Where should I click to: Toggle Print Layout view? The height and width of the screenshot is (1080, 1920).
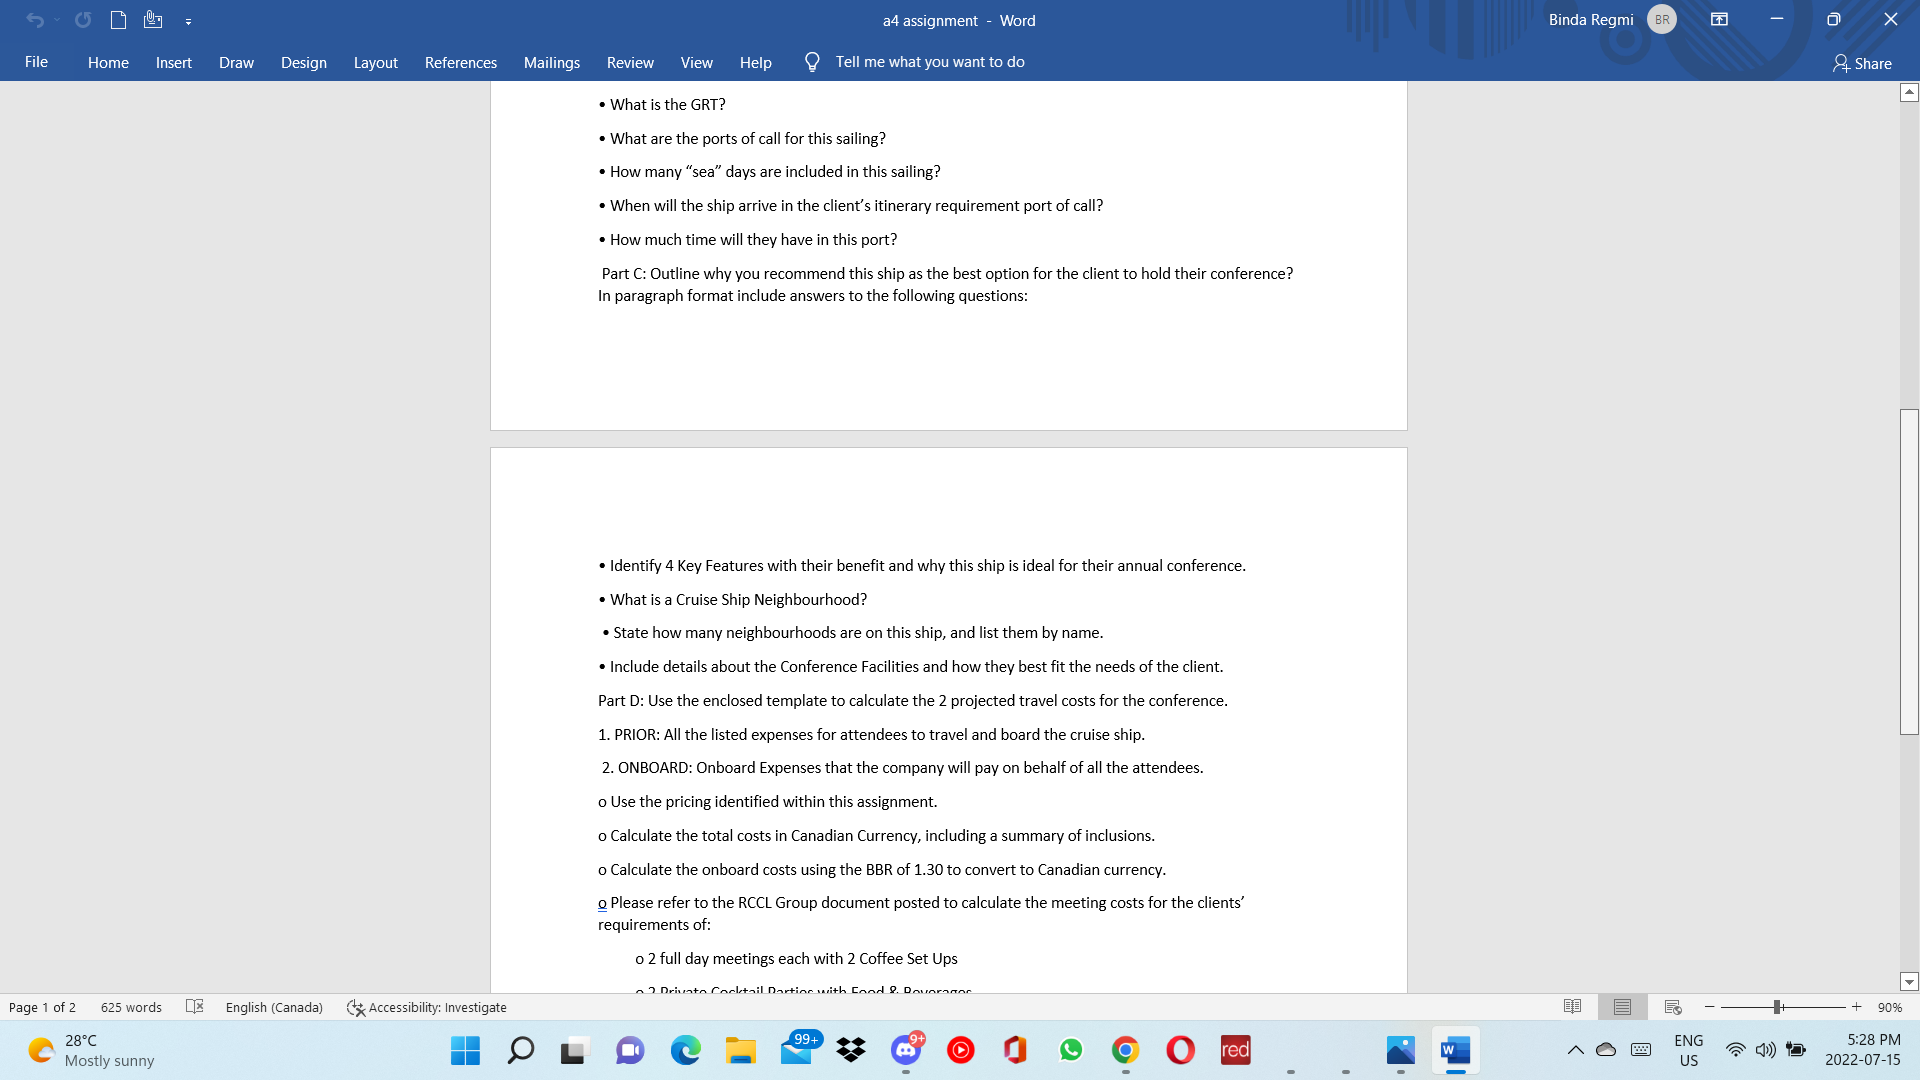[1622, 1007]
